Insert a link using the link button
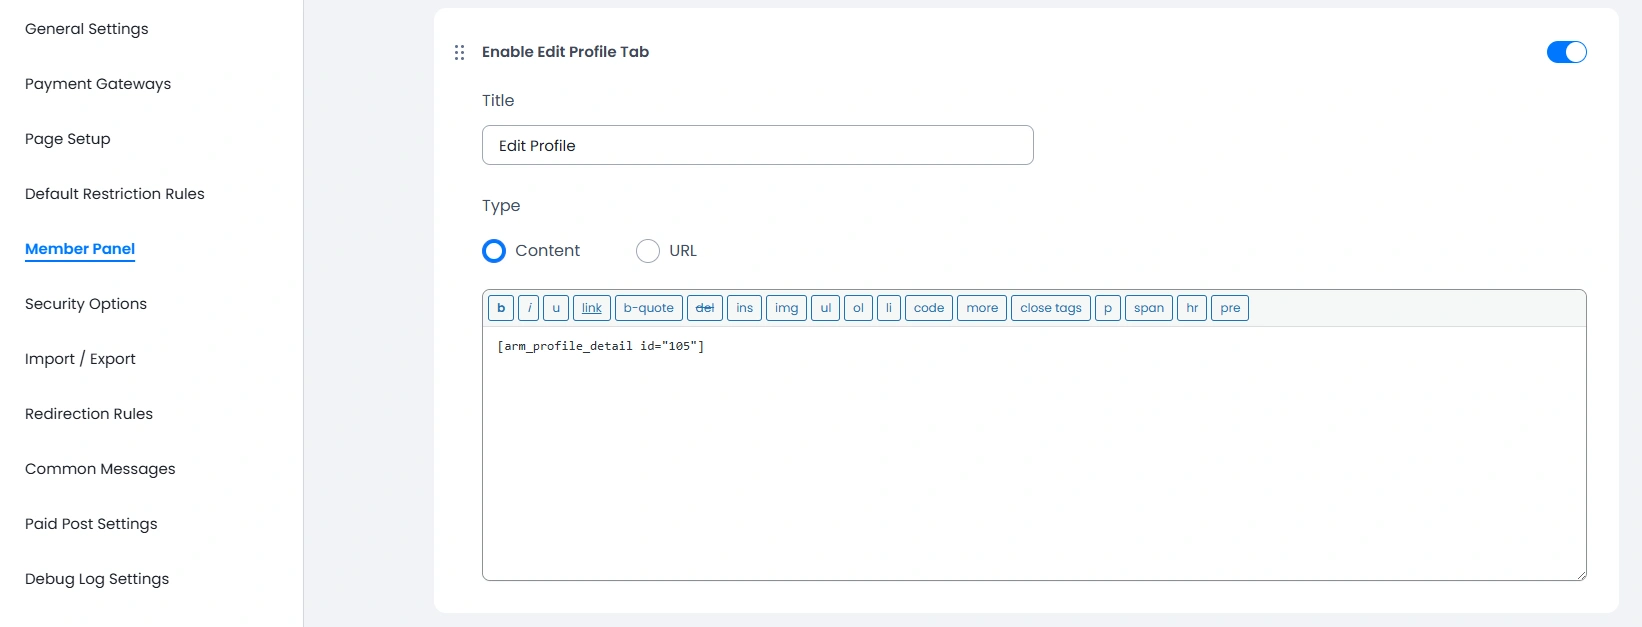1642x627 pixels. [591, 308]
